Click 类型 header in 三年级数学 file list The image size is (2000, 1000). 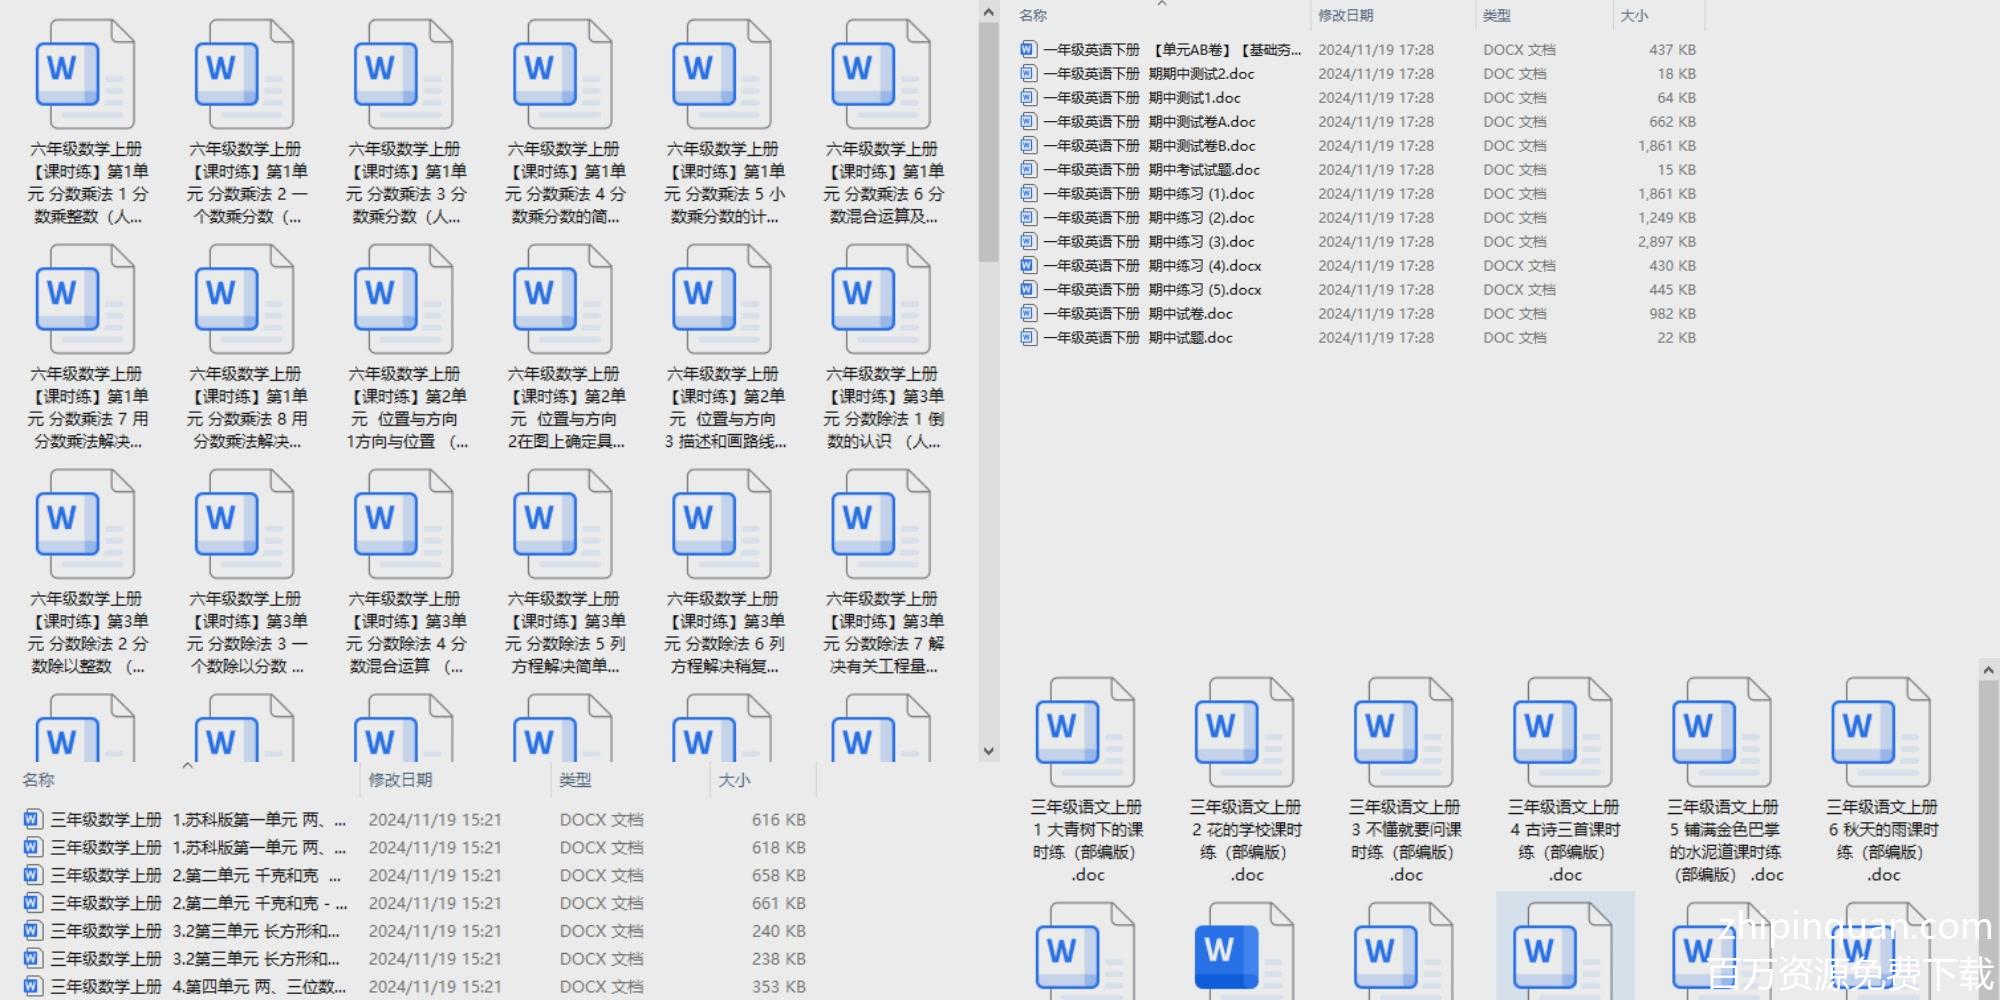575,780
